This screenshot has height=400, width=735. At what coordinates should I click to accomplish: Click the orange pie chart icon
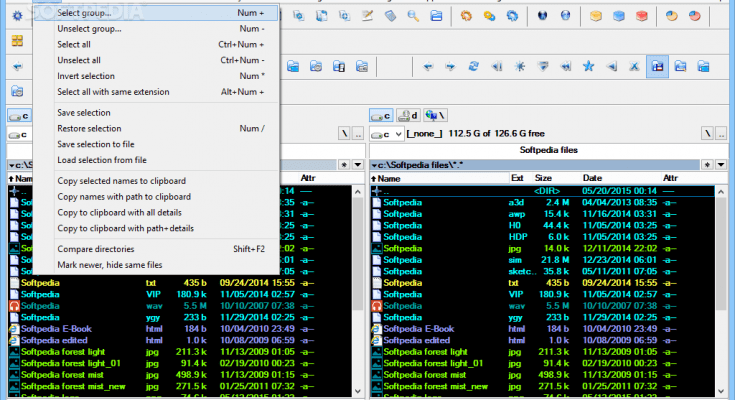[672, 16]
